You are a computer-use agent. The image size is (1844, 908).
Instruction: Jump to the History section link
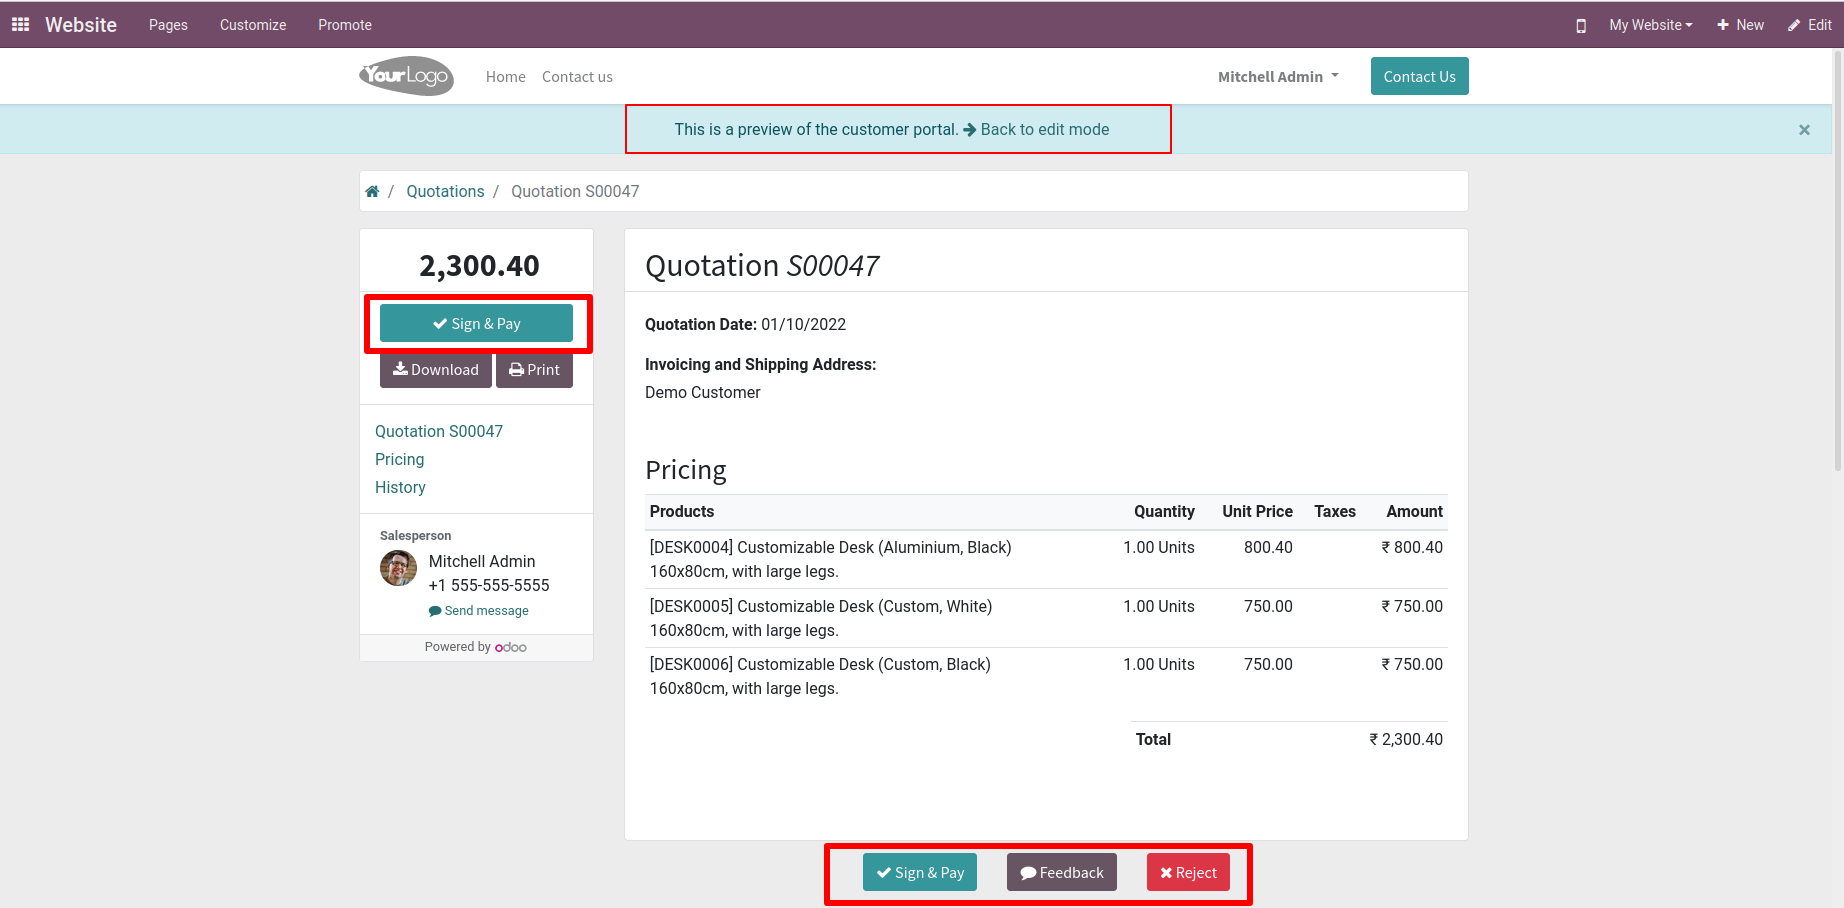tap(400, 487)
